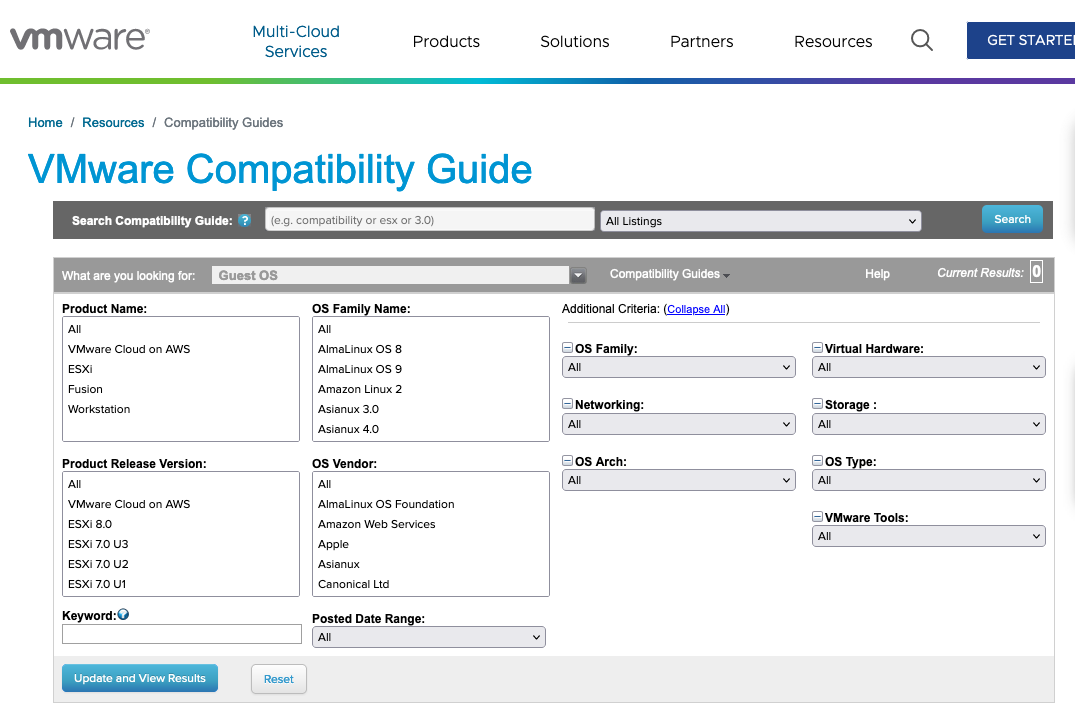This screenshot has height=727, width=1075.
Task: Open the Networking dropdown
Action: pyautogui.click(x=678, y=424)
